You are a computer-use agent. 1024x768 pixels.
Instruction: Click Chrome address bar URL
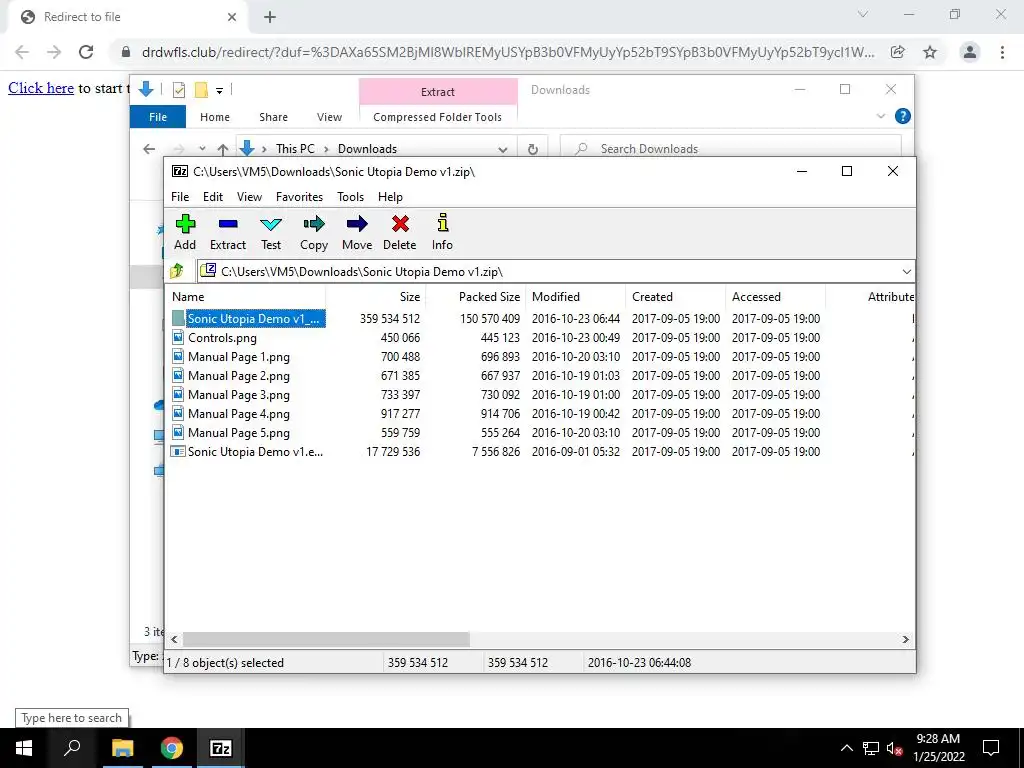[x=507, y=52]
